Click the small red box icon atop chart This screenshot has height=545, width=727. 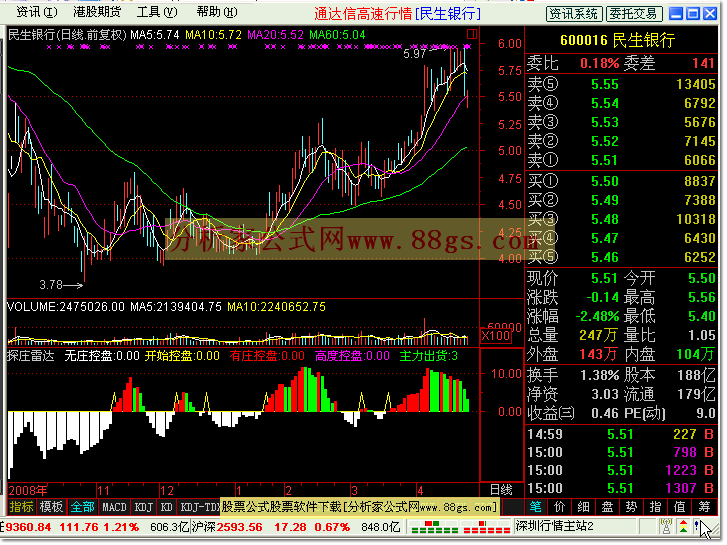(472, 34)
